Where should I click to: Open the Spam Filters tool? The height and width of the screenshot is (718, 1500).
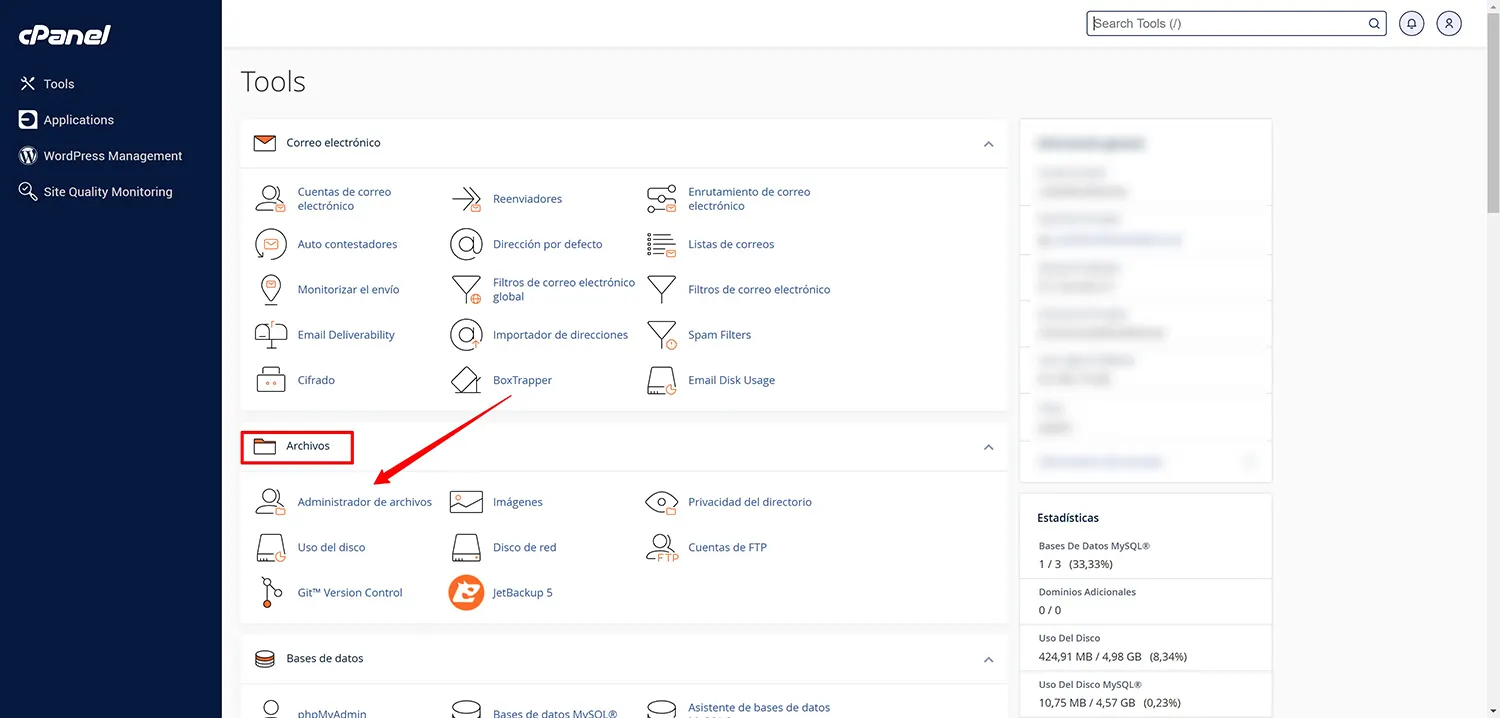719,334
